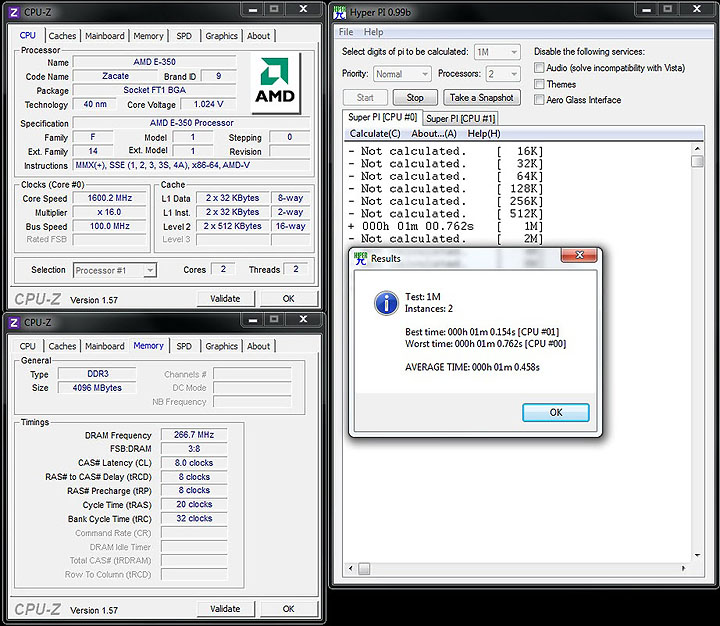Click the blue information icon in Results dialog
This screenshot has width=720, height=626.
coord(386,303)
